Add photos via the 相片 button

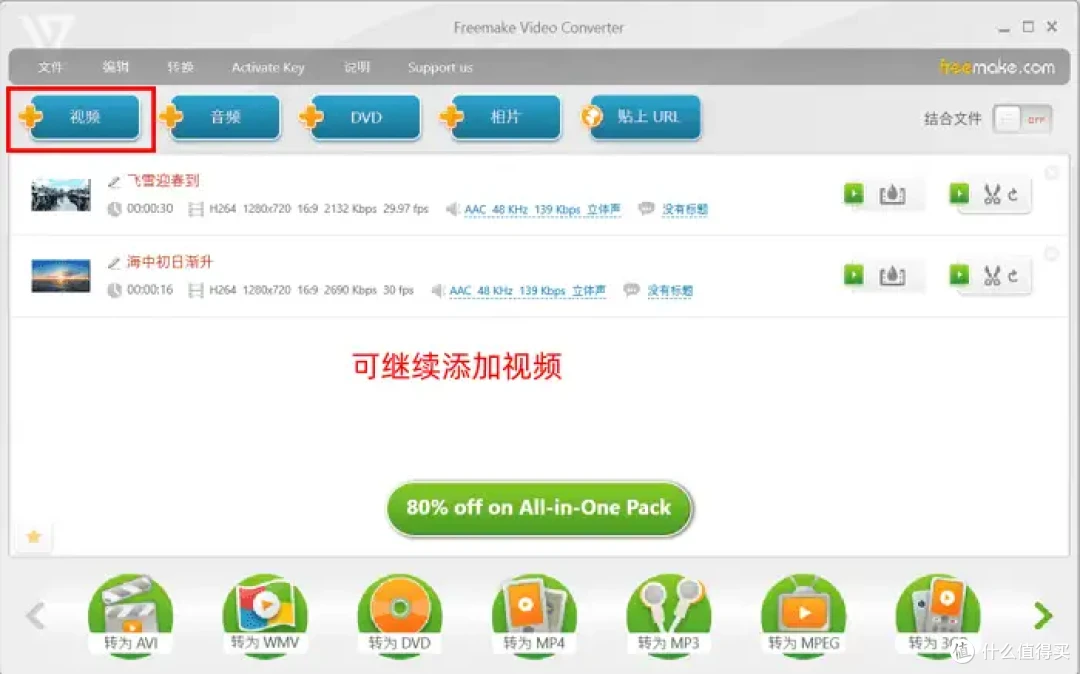pyautogui.click(x=501, y=117)
